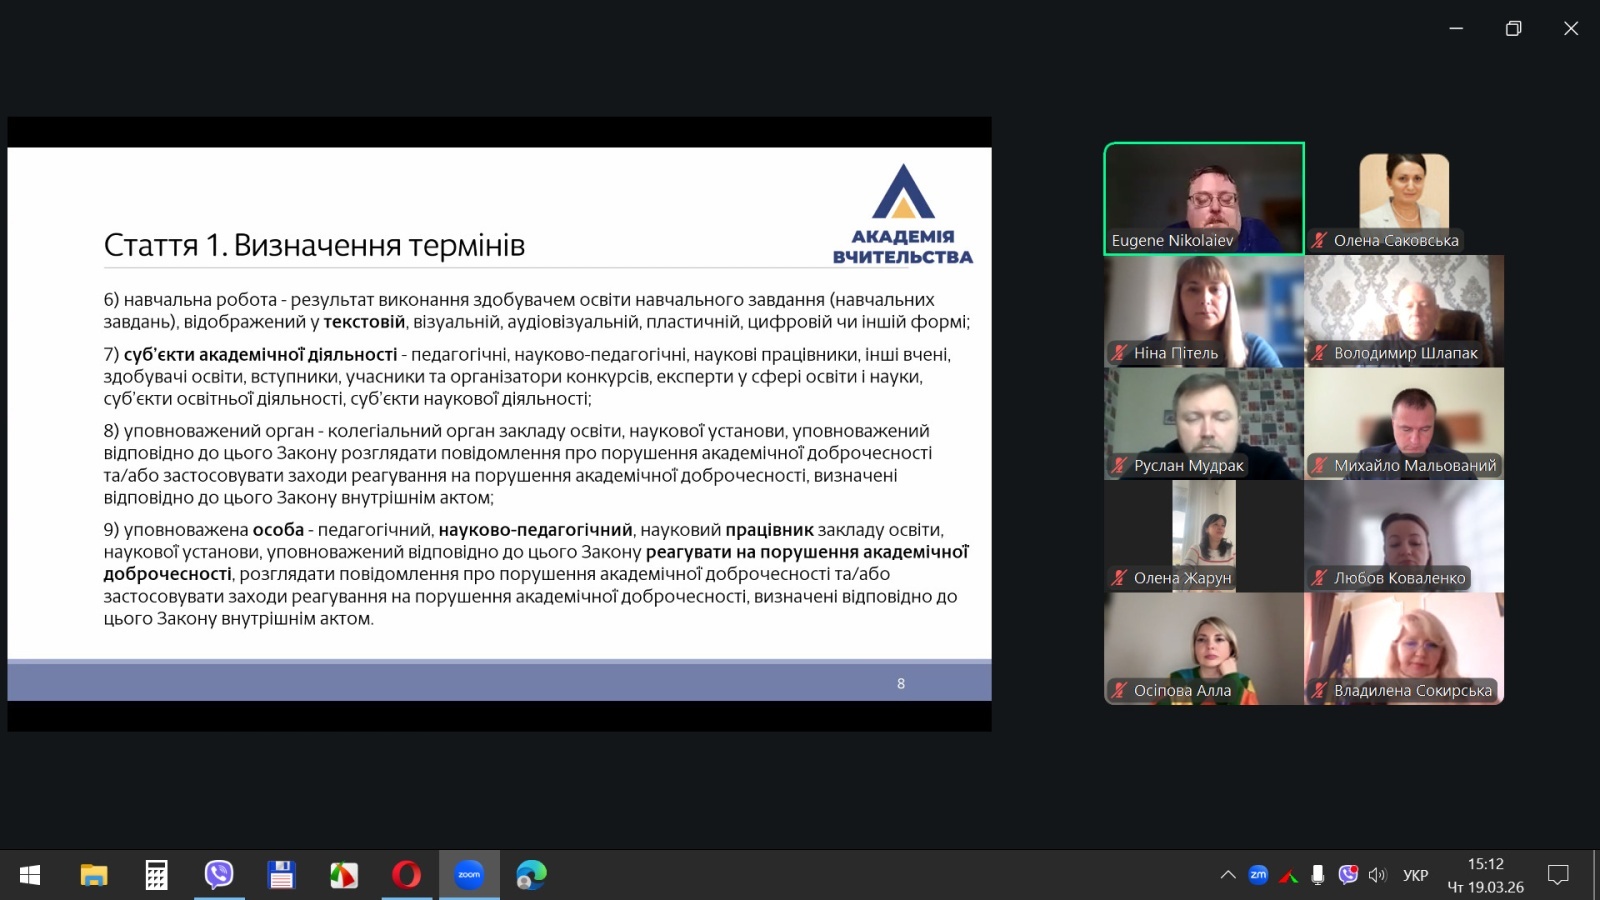Click Володимир Шлапак's video tile
This screenshot has width=1600, height=900.
(x=1403, y=311)
